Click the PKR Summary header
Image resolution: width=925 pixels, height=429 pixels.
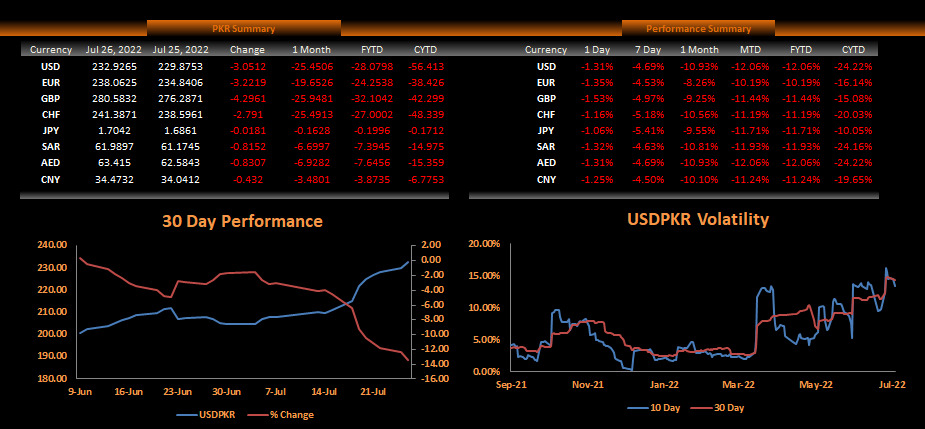pyautogui.click(x=243, y=29)
